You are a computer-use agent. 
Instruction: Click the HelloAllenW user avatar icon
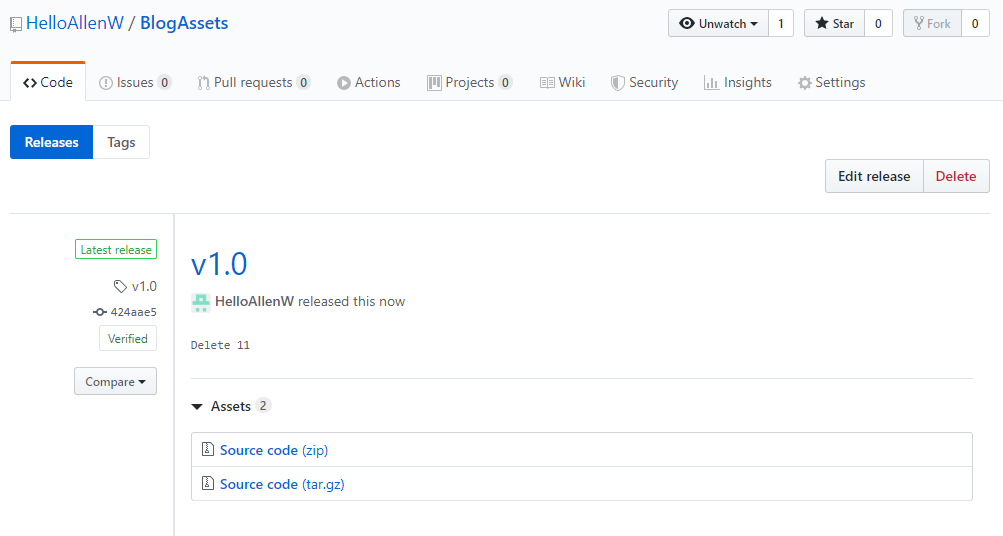tap(201, 302)
